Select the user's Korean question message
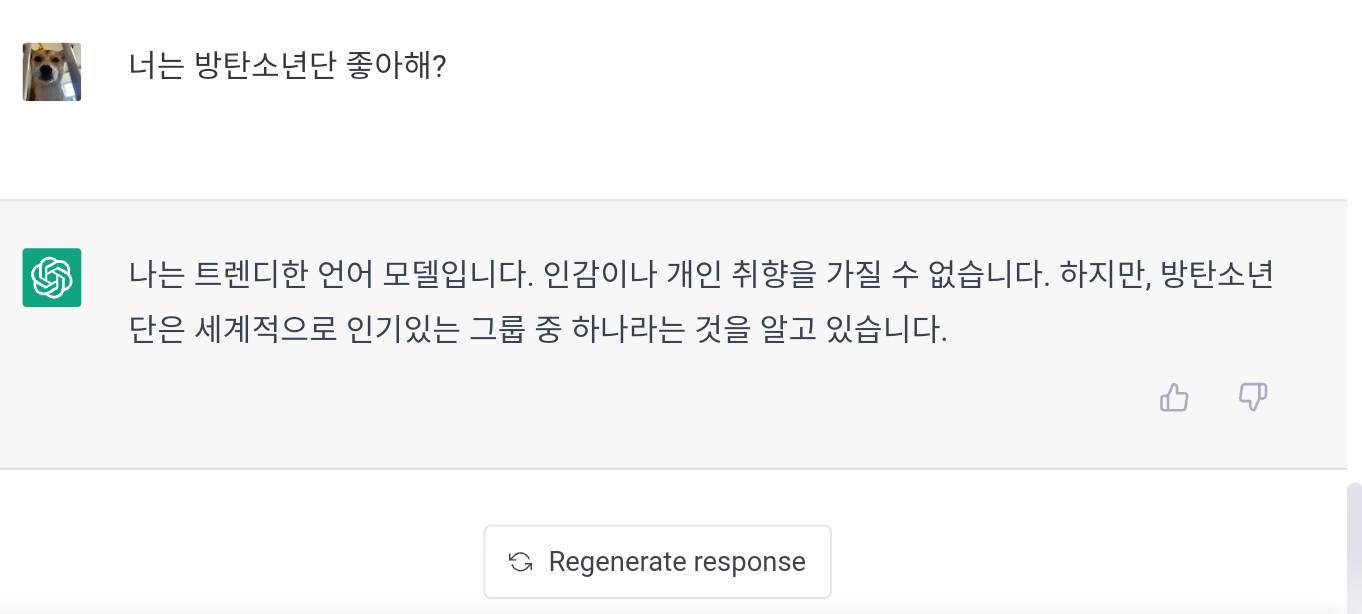This screenshot has height=614, width=1362. pyautogui.click(x=287, y=67)
